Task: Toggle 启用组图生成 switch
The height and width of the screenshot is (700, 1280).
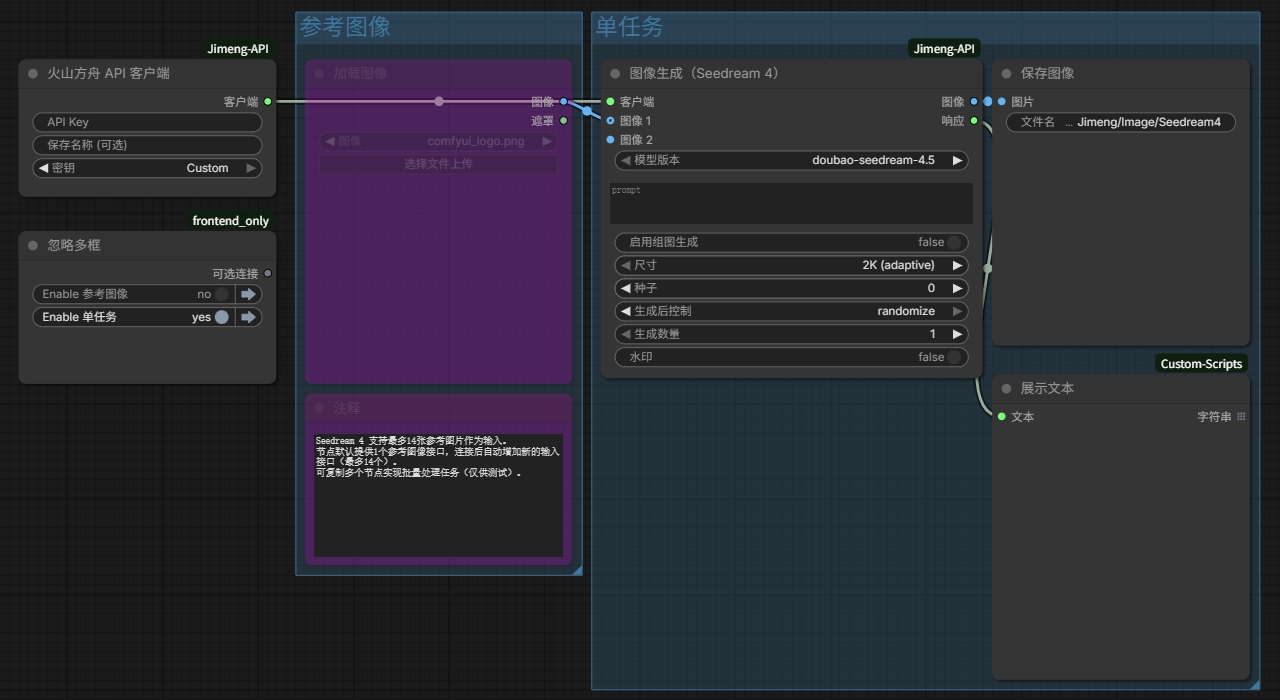Action: 956,242
